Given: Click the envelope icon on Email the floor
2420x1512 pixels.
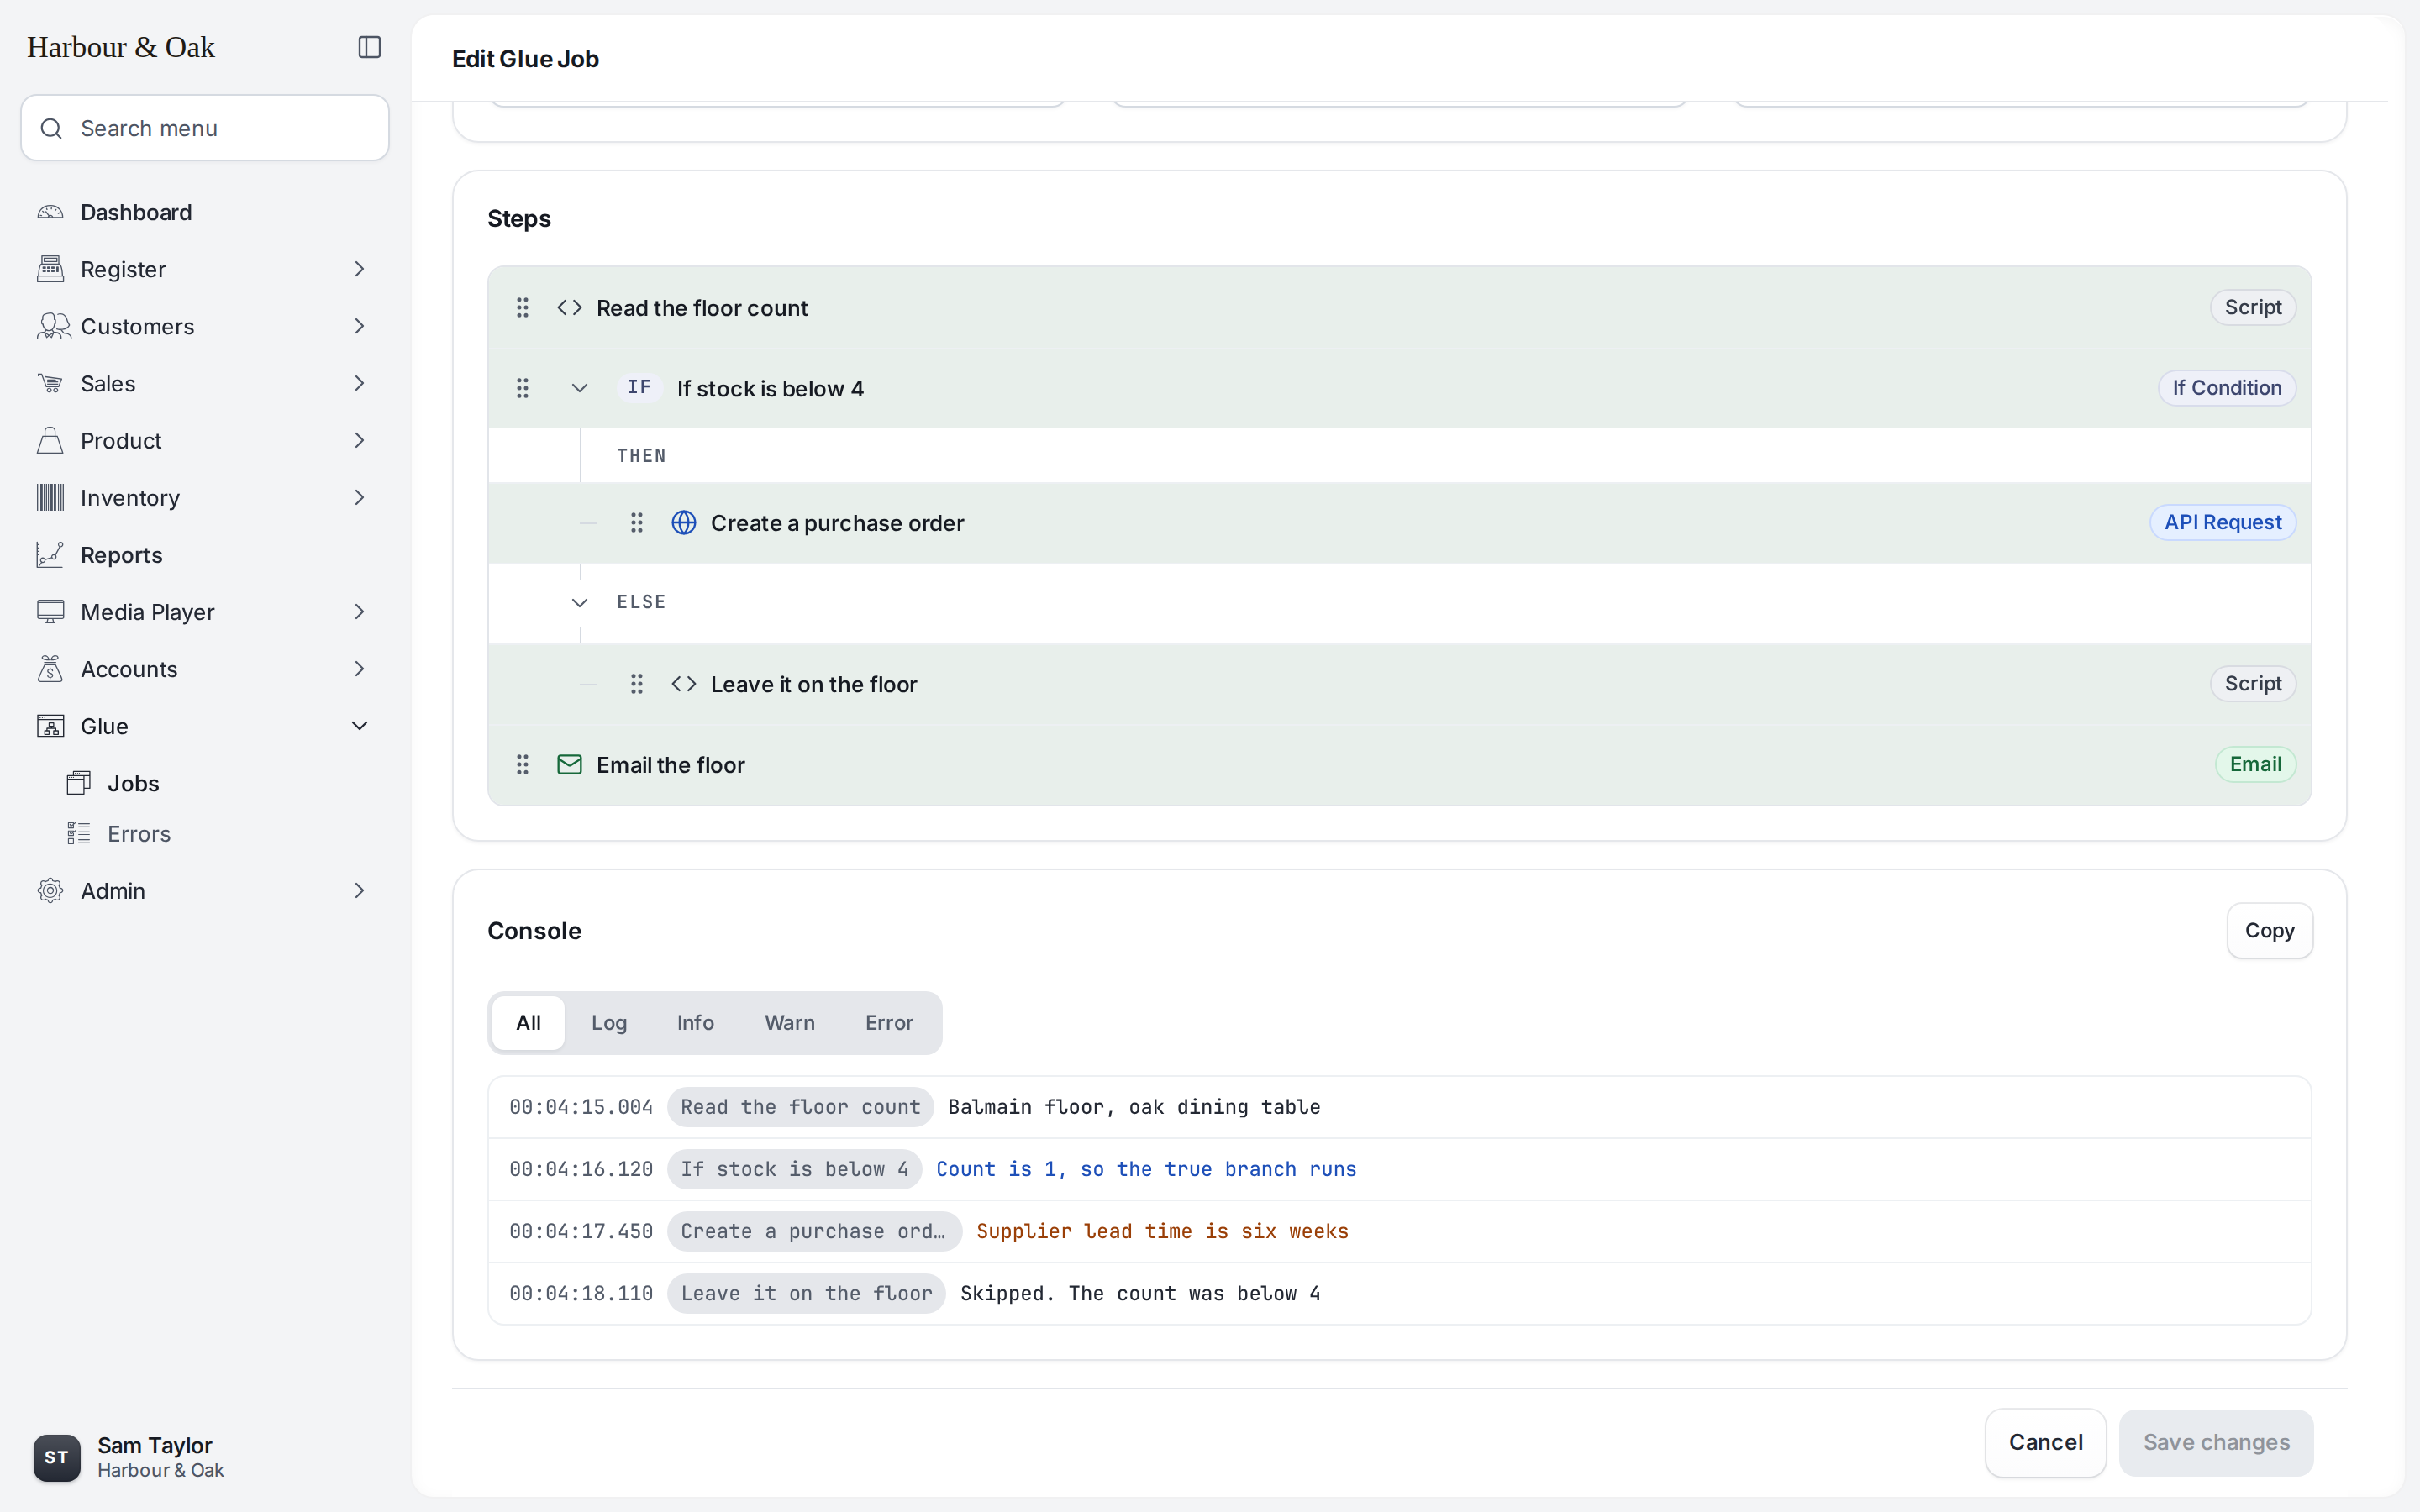Looking at the screenshot, I should pyautogui.click(x=569, y=765).
